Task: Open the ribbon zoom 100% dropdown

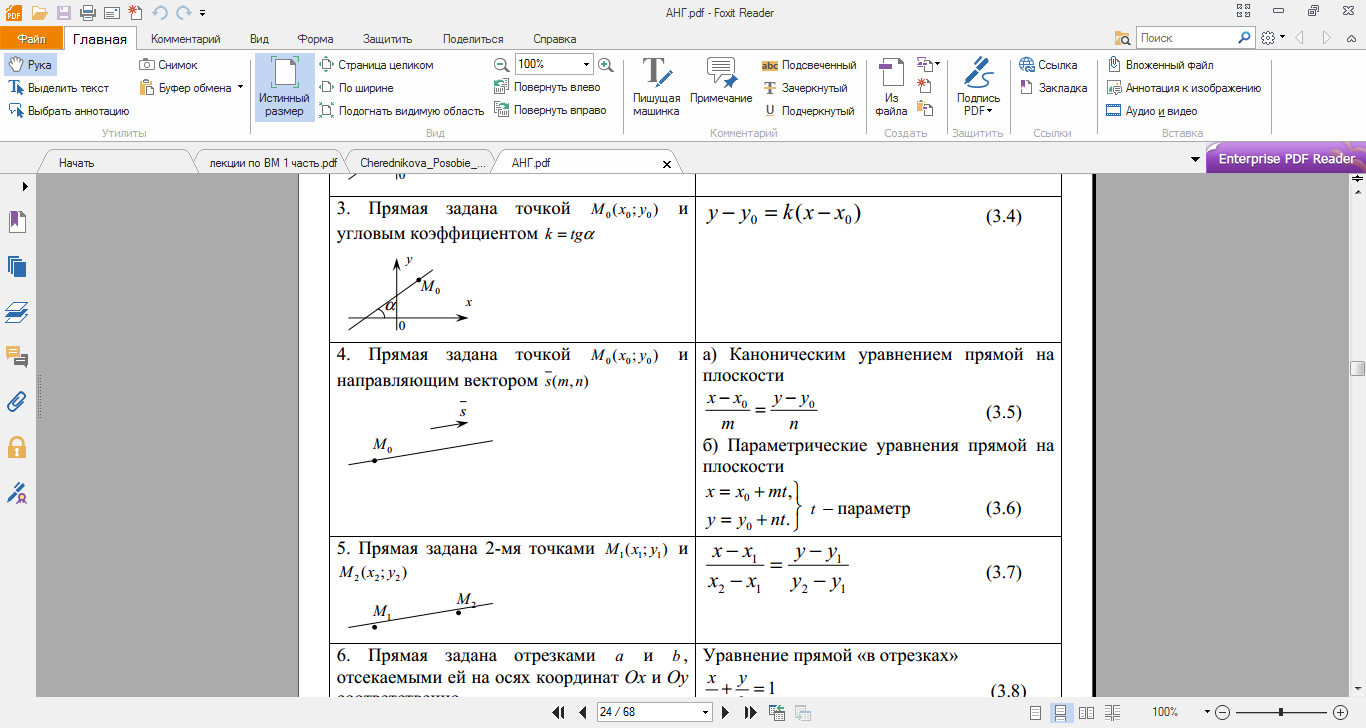Action: [x=586, y=64]
